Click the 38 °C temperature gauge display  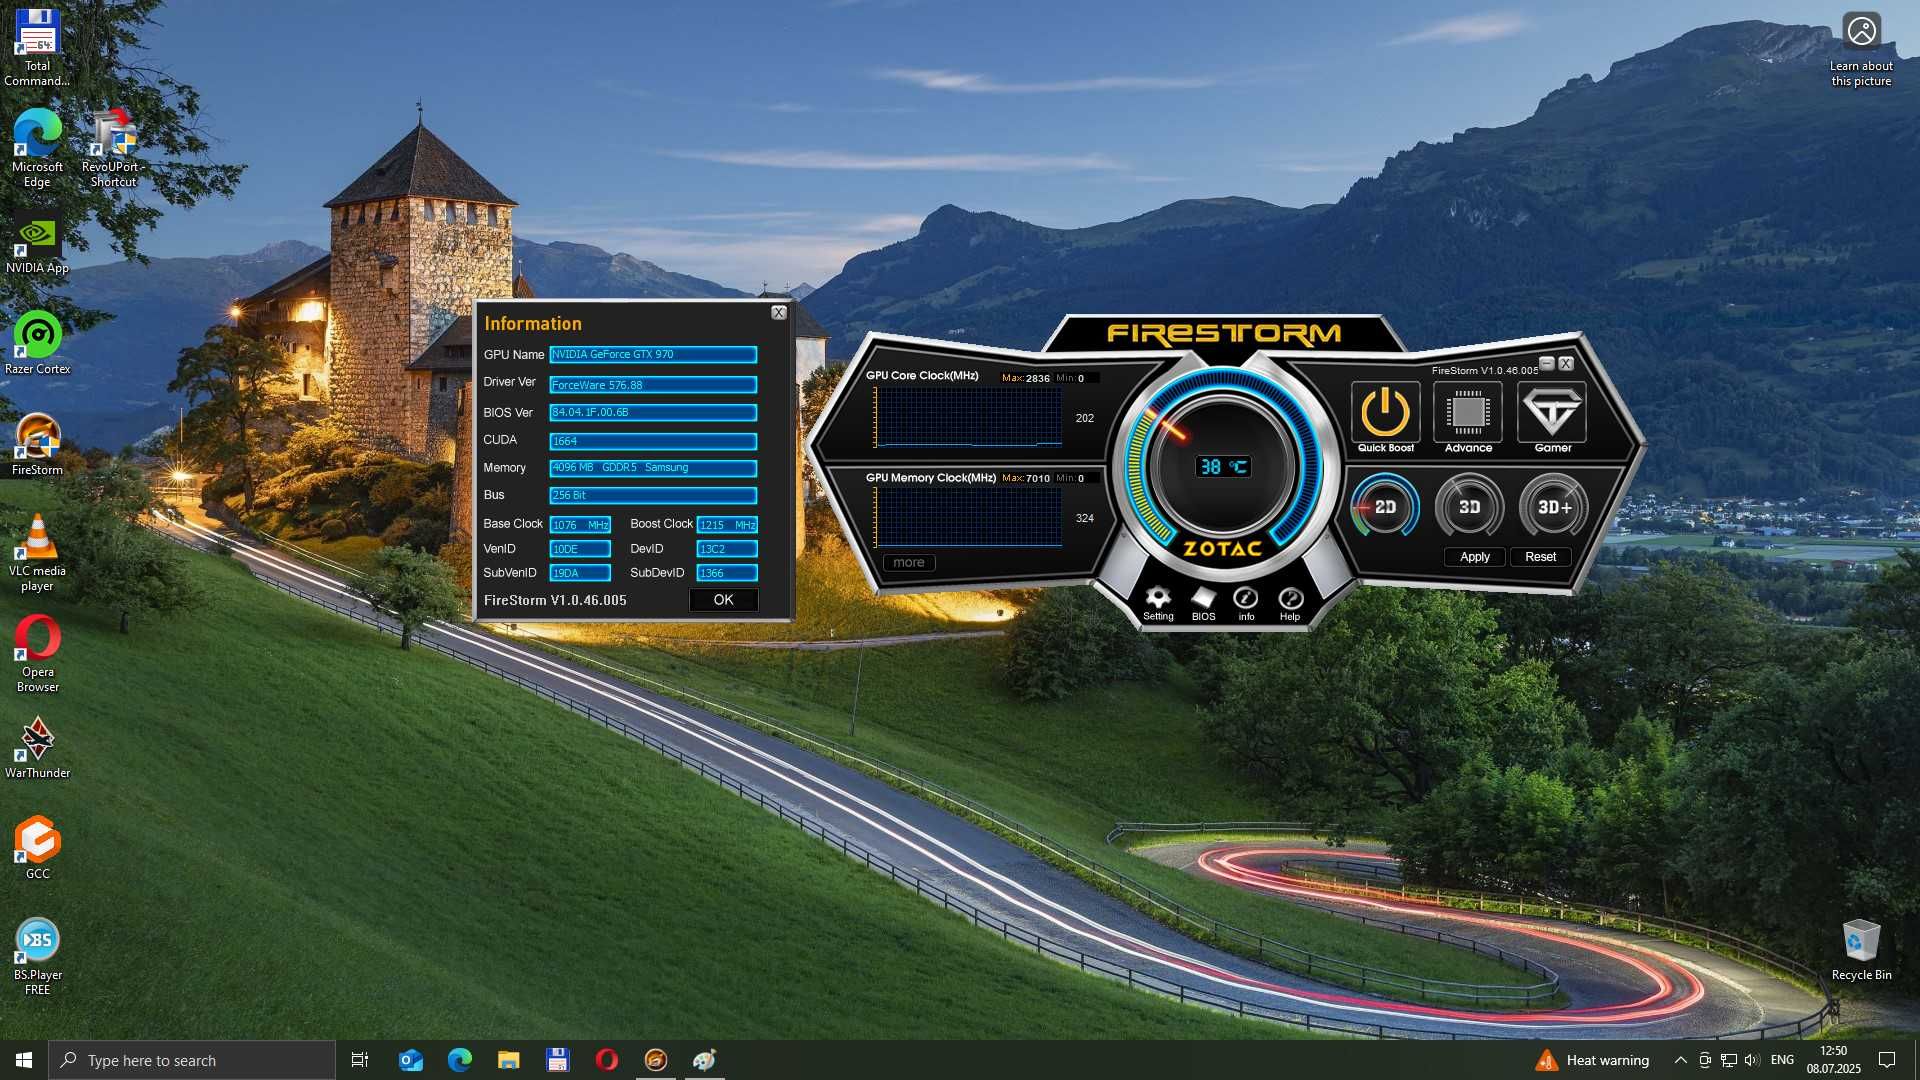1223,467
